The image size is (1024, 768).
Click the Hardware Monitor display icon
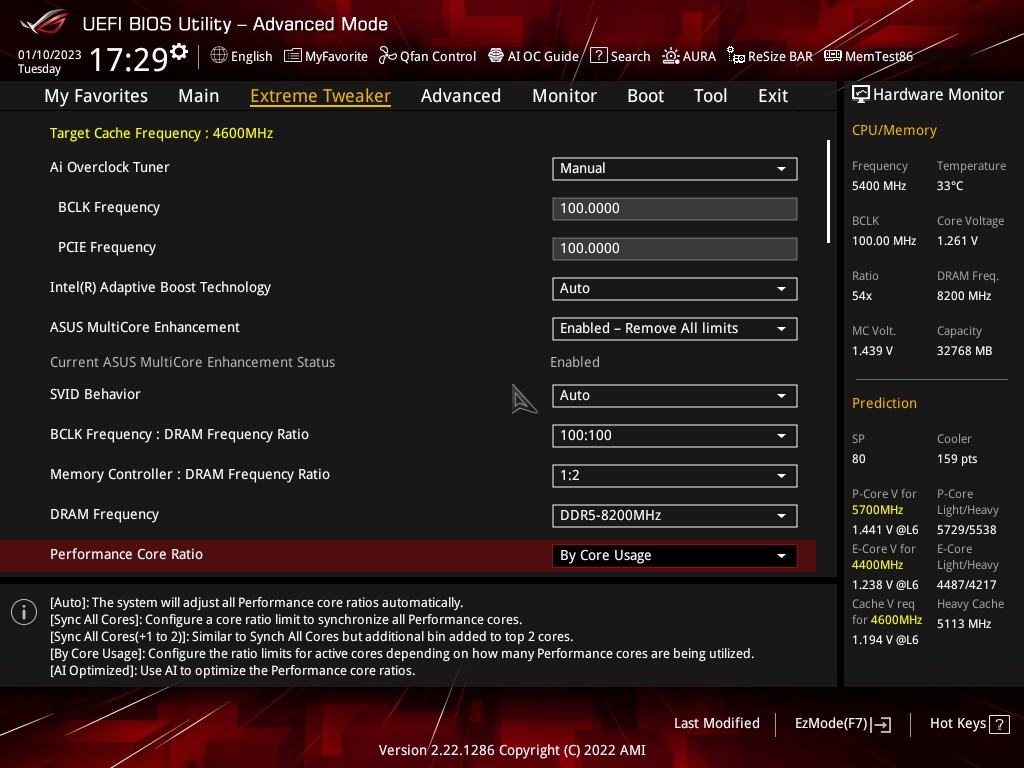pos(861,95)
